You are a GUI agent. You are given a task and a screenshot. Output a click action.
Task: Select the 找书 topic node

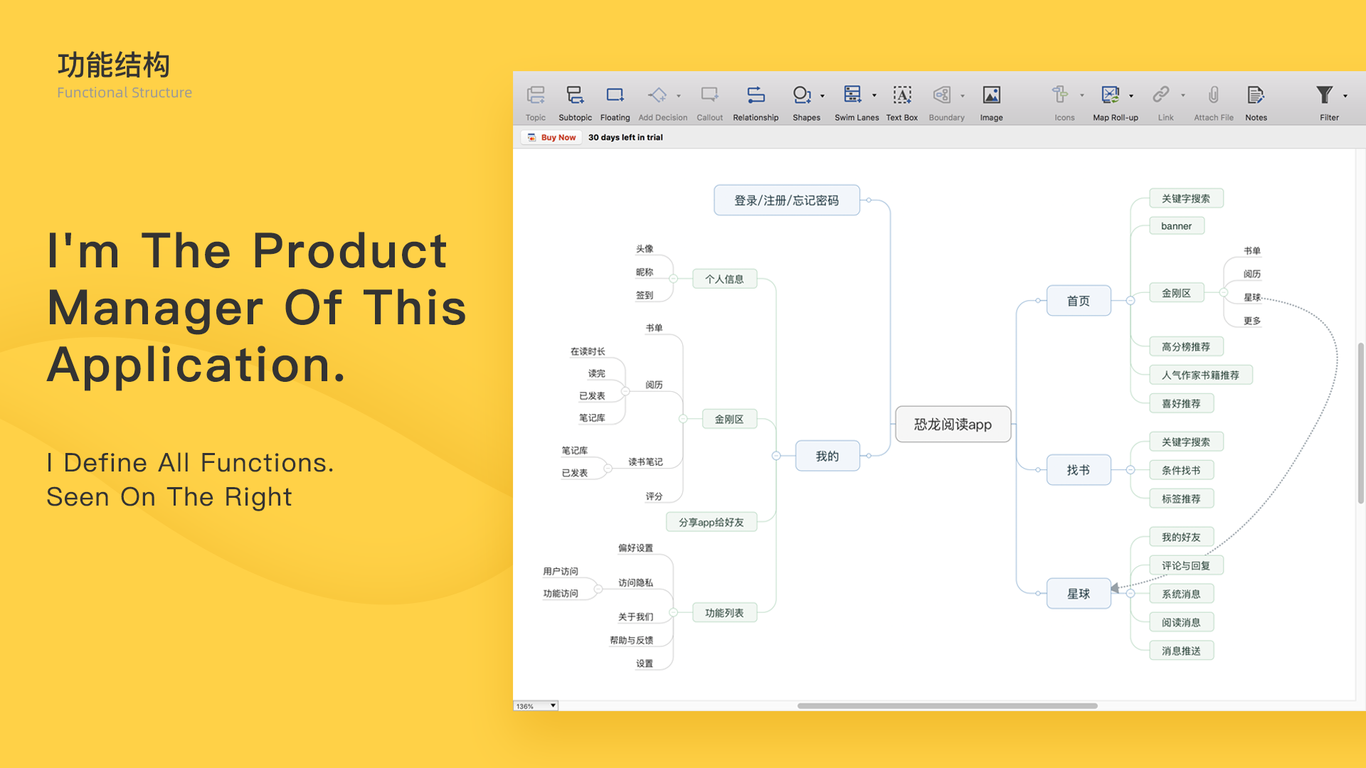[x=1078, y=470]
